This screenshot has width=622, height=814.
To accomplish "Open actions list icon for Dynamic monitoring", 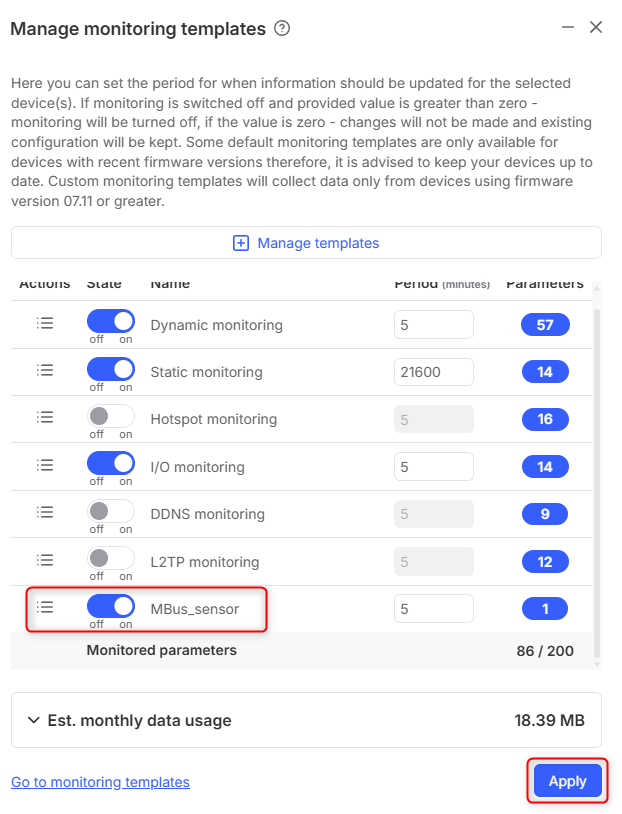I will (x=44, y=324).
